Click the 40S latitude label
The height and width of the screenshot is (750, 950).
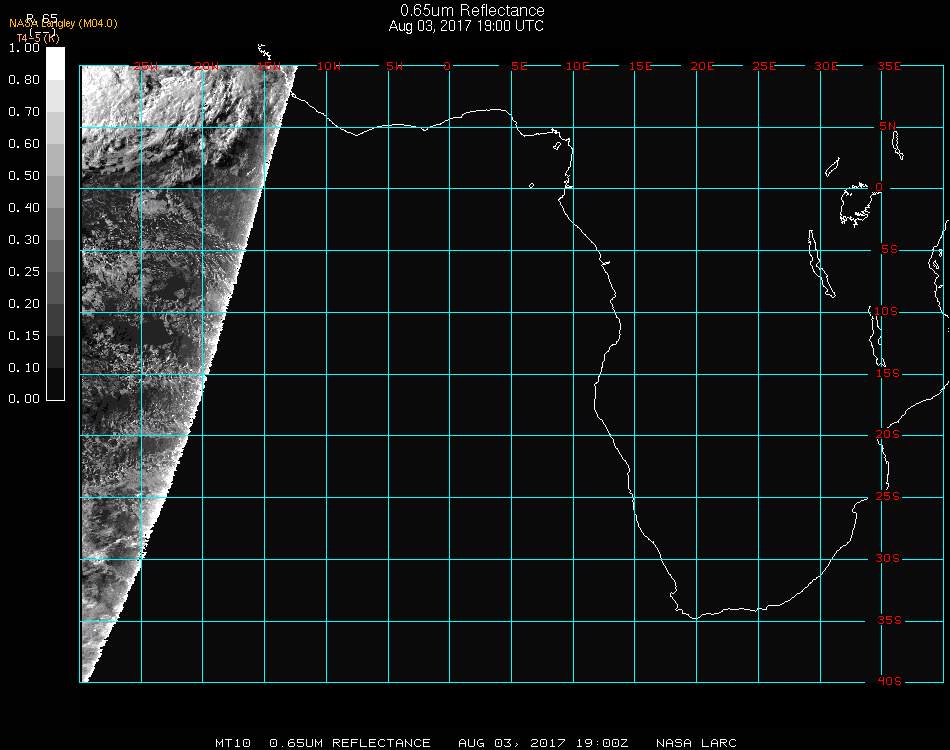(888, 681)
